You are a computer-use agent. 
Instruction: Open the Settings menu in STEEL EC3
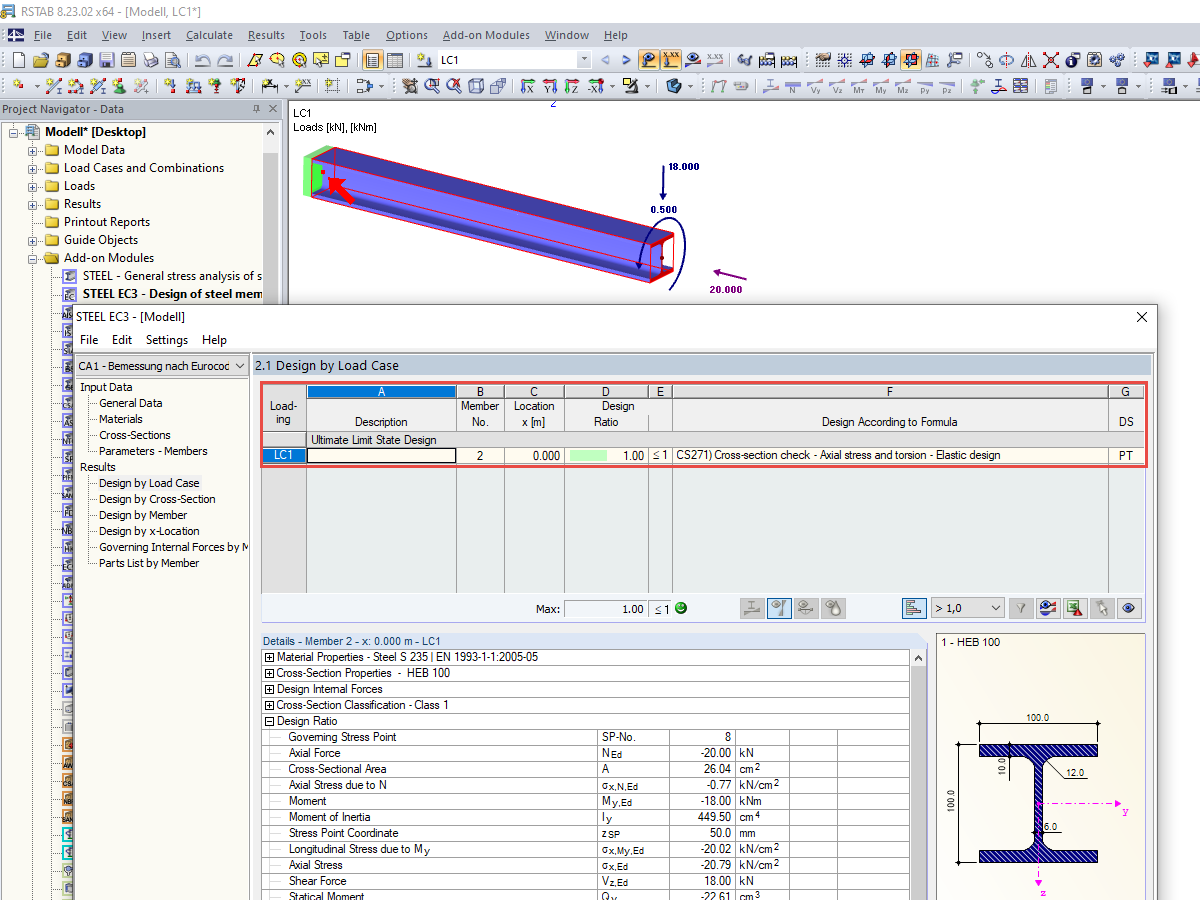166,339
